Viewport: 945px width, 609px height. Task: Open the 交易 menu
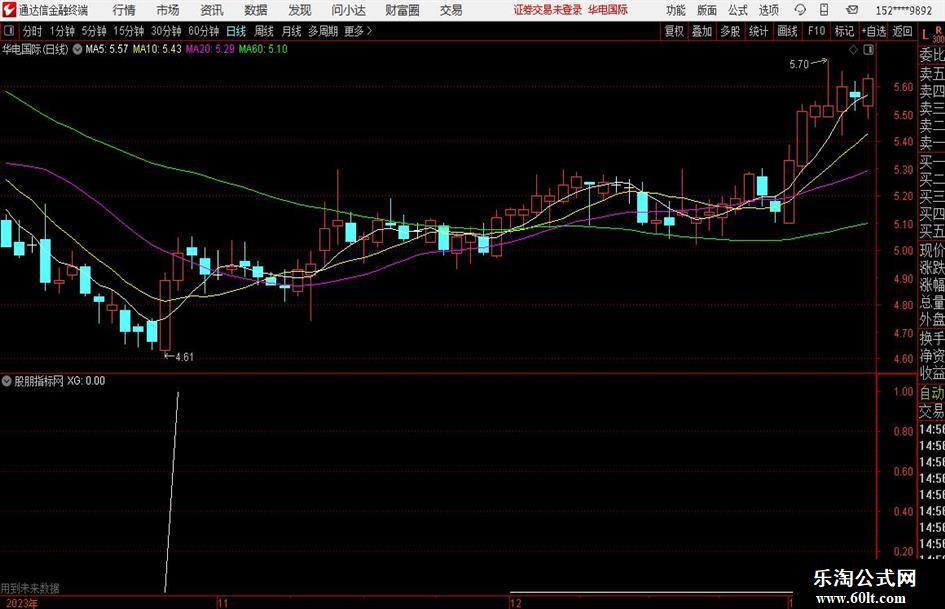pyautogui.click(x=451, y=10)
